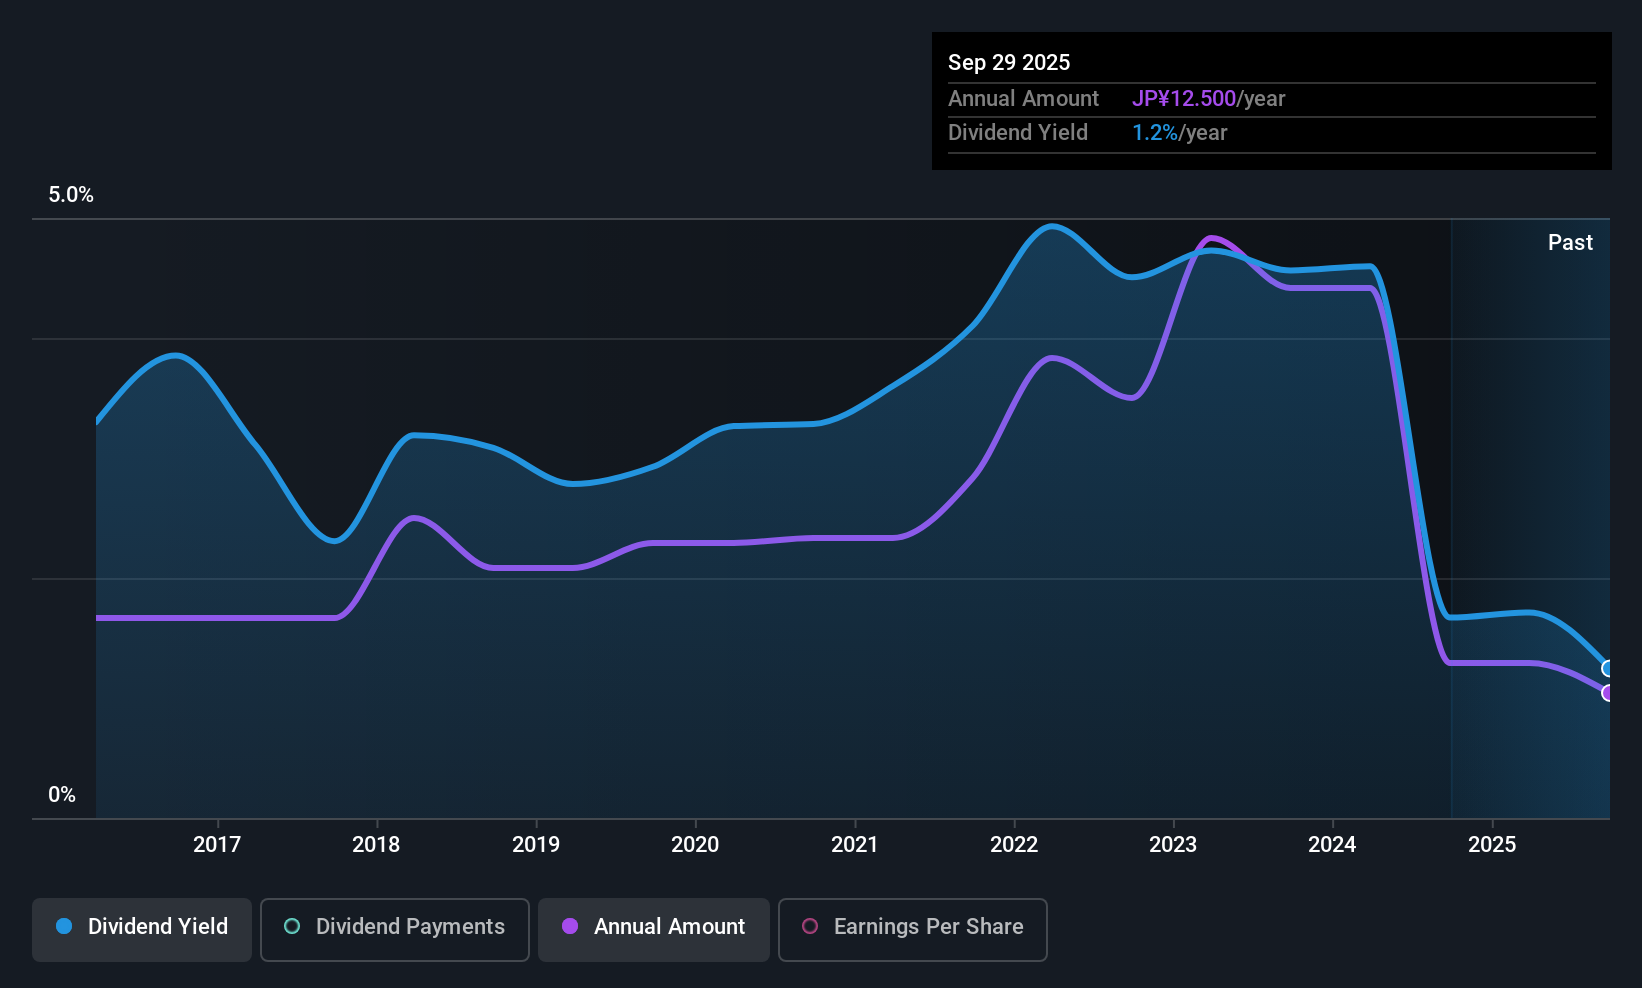Image resolution: width=1642 pixels, height=988 pixels.
Task: Click the purple dot beside Annual Amount
Action: (x=570, y=927)
